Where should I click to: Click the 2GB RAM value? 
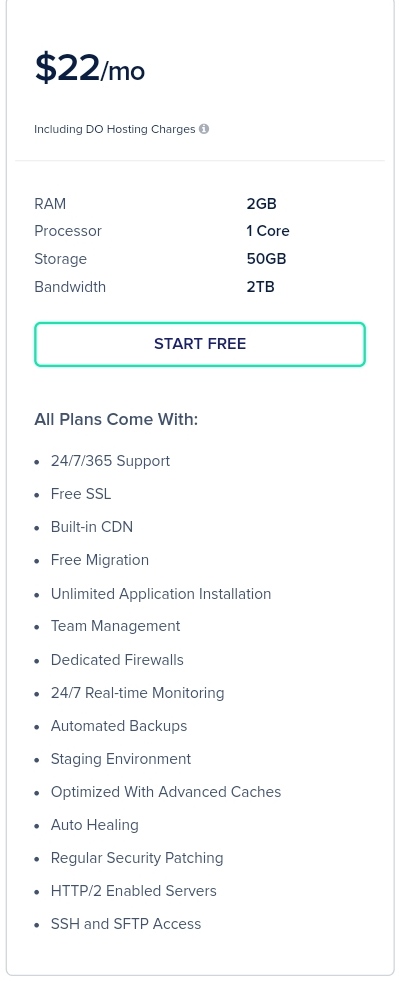pyautogui.click(x=261, y=204)
